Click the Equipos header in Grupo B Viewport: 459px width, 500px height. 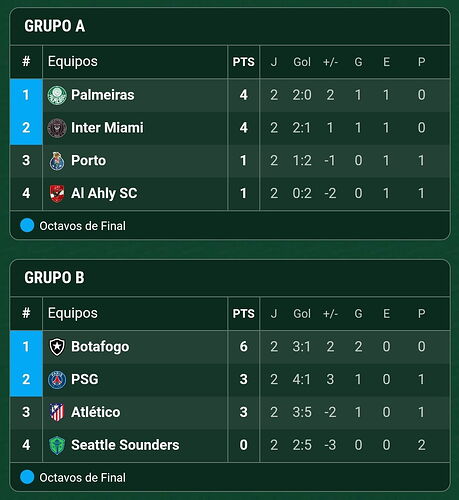click(x=73, y=314)
